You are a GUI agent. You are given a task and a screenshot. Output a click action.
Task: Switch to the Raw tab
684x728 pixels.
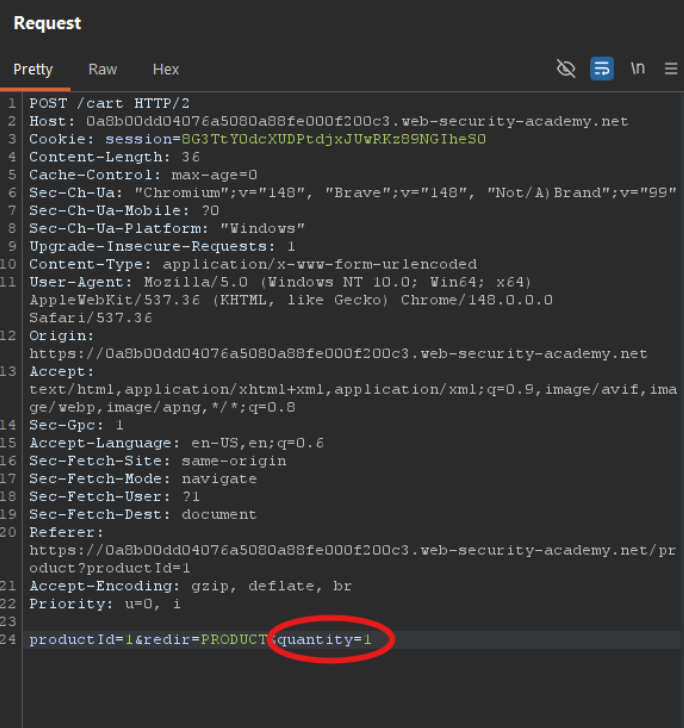coord(103,70)
